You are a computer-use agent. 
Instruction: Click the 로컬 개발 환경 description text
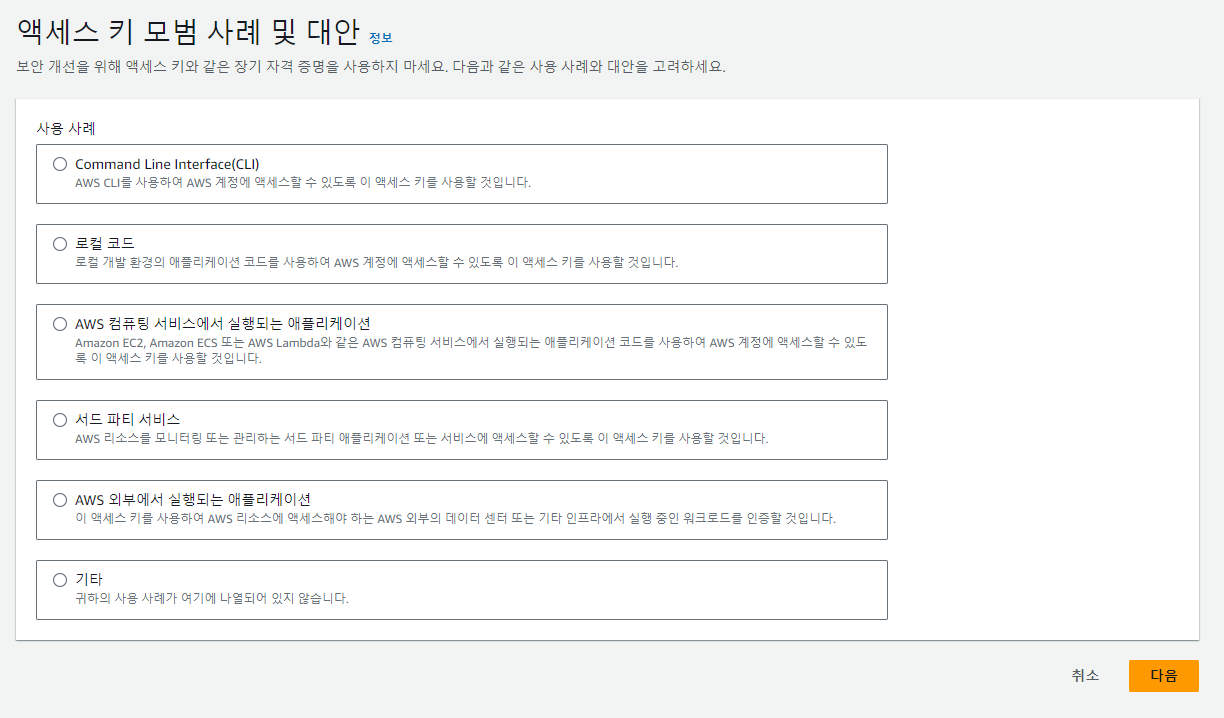click(x=376, y=263)
